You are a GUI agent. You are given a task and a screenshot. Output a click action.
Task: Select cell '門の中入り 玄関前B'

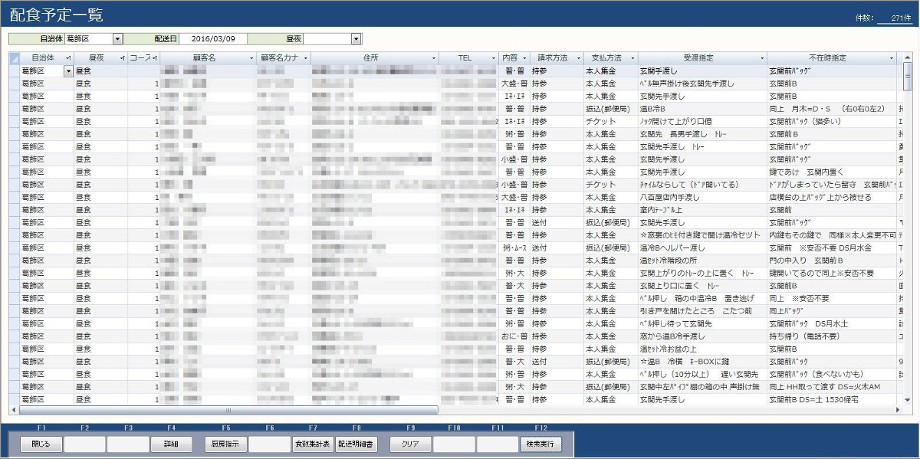[832, 260]
